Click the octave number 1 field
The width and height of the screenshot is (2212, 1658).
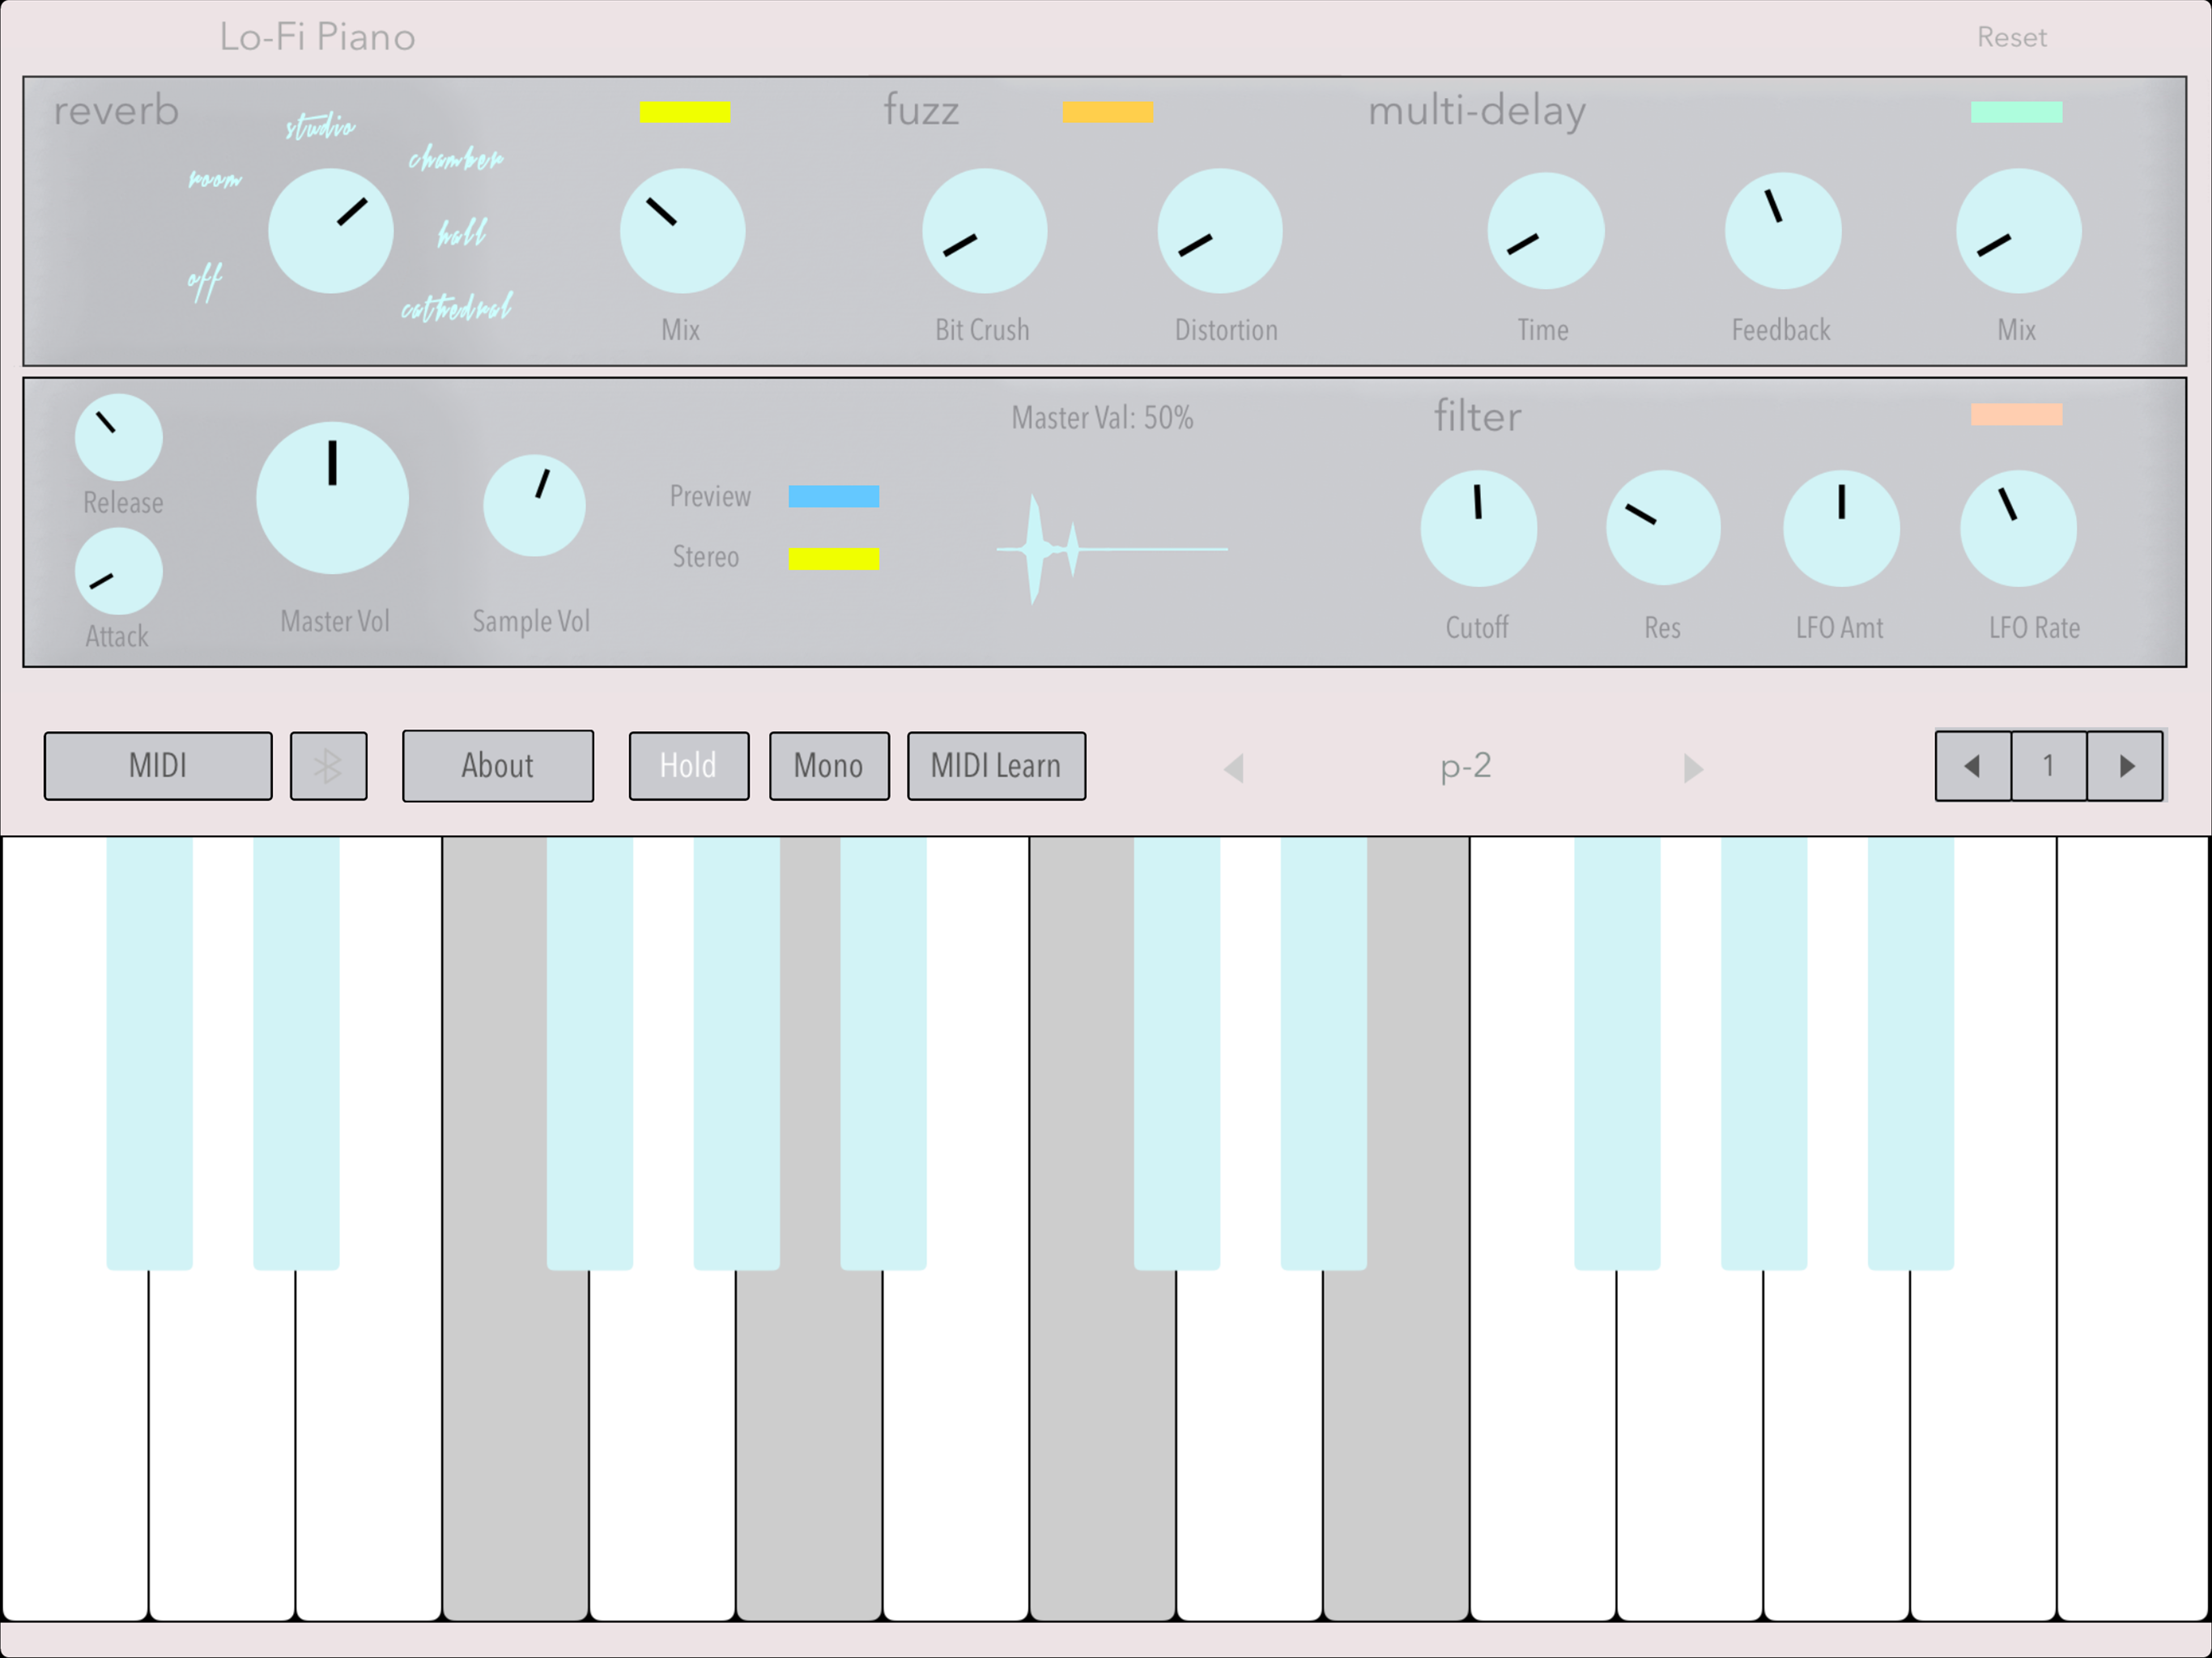(2049, 766)
